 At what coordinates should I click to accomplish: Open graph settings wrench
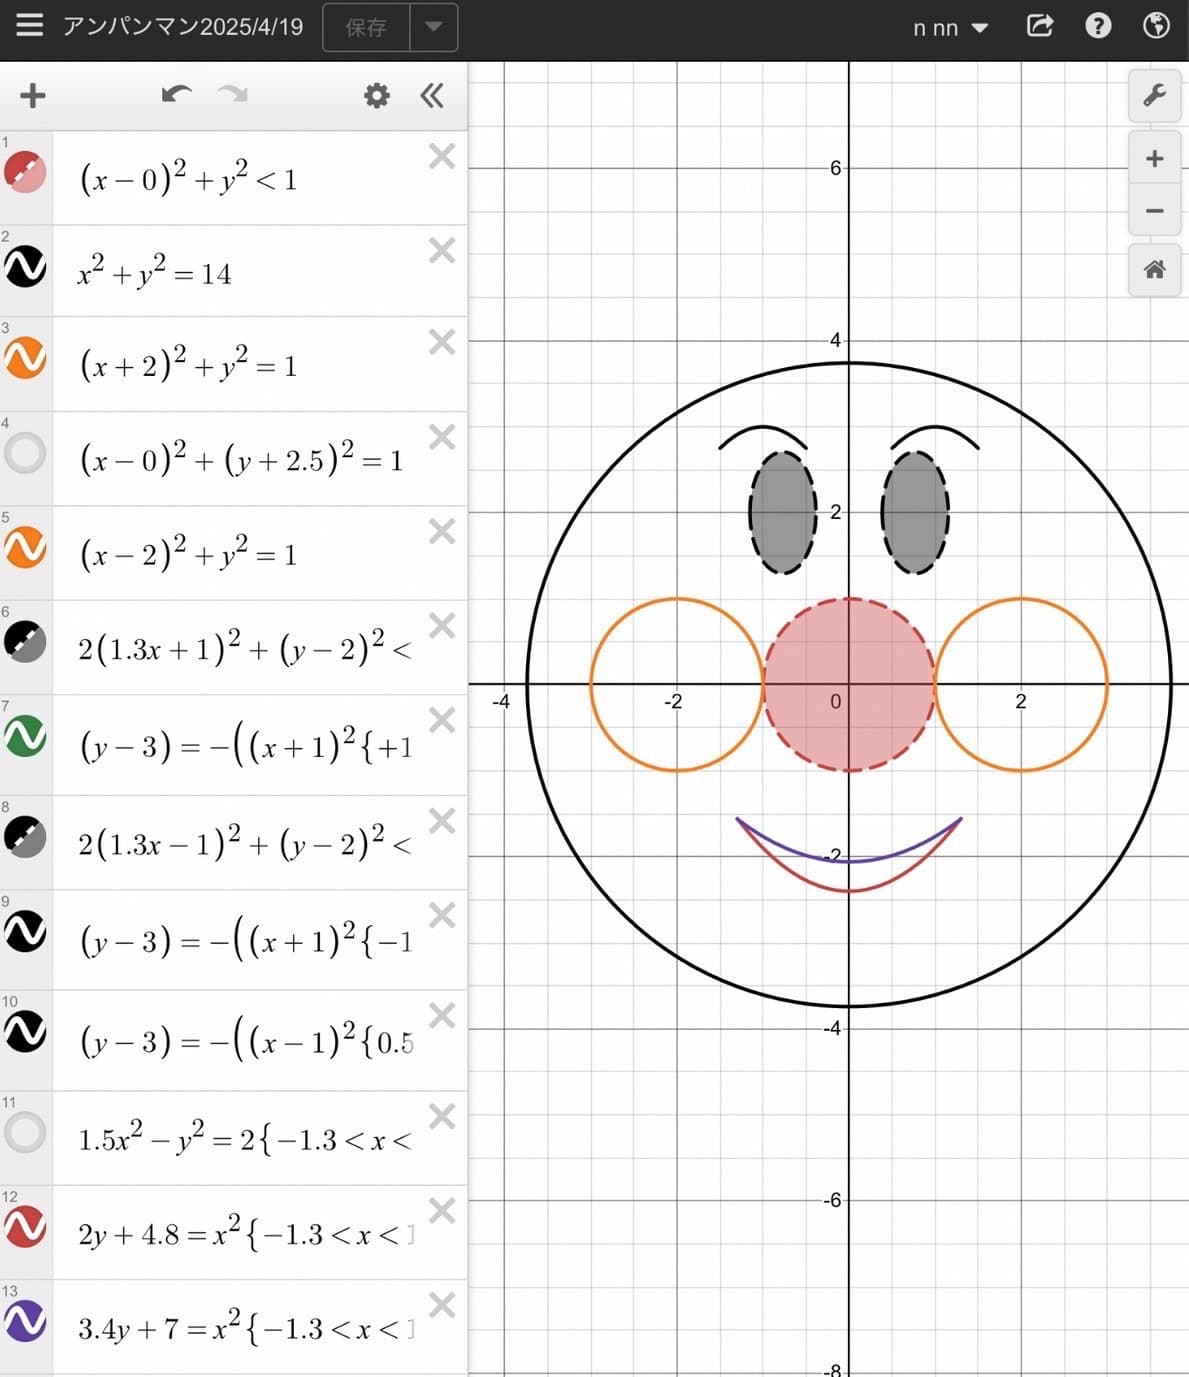tap(1154, 96)
